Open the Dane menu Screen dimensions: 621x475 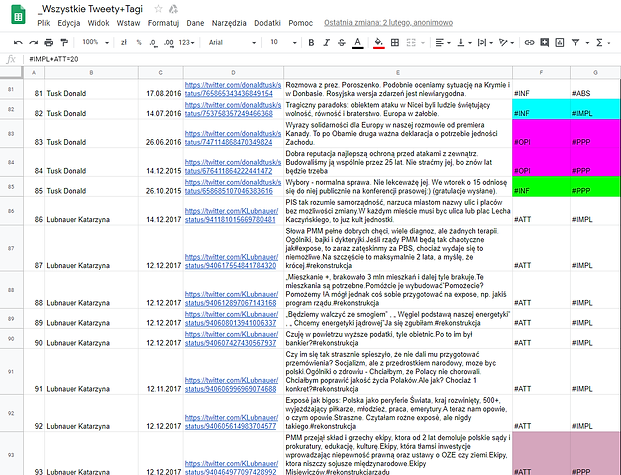[x=195, y=23]
